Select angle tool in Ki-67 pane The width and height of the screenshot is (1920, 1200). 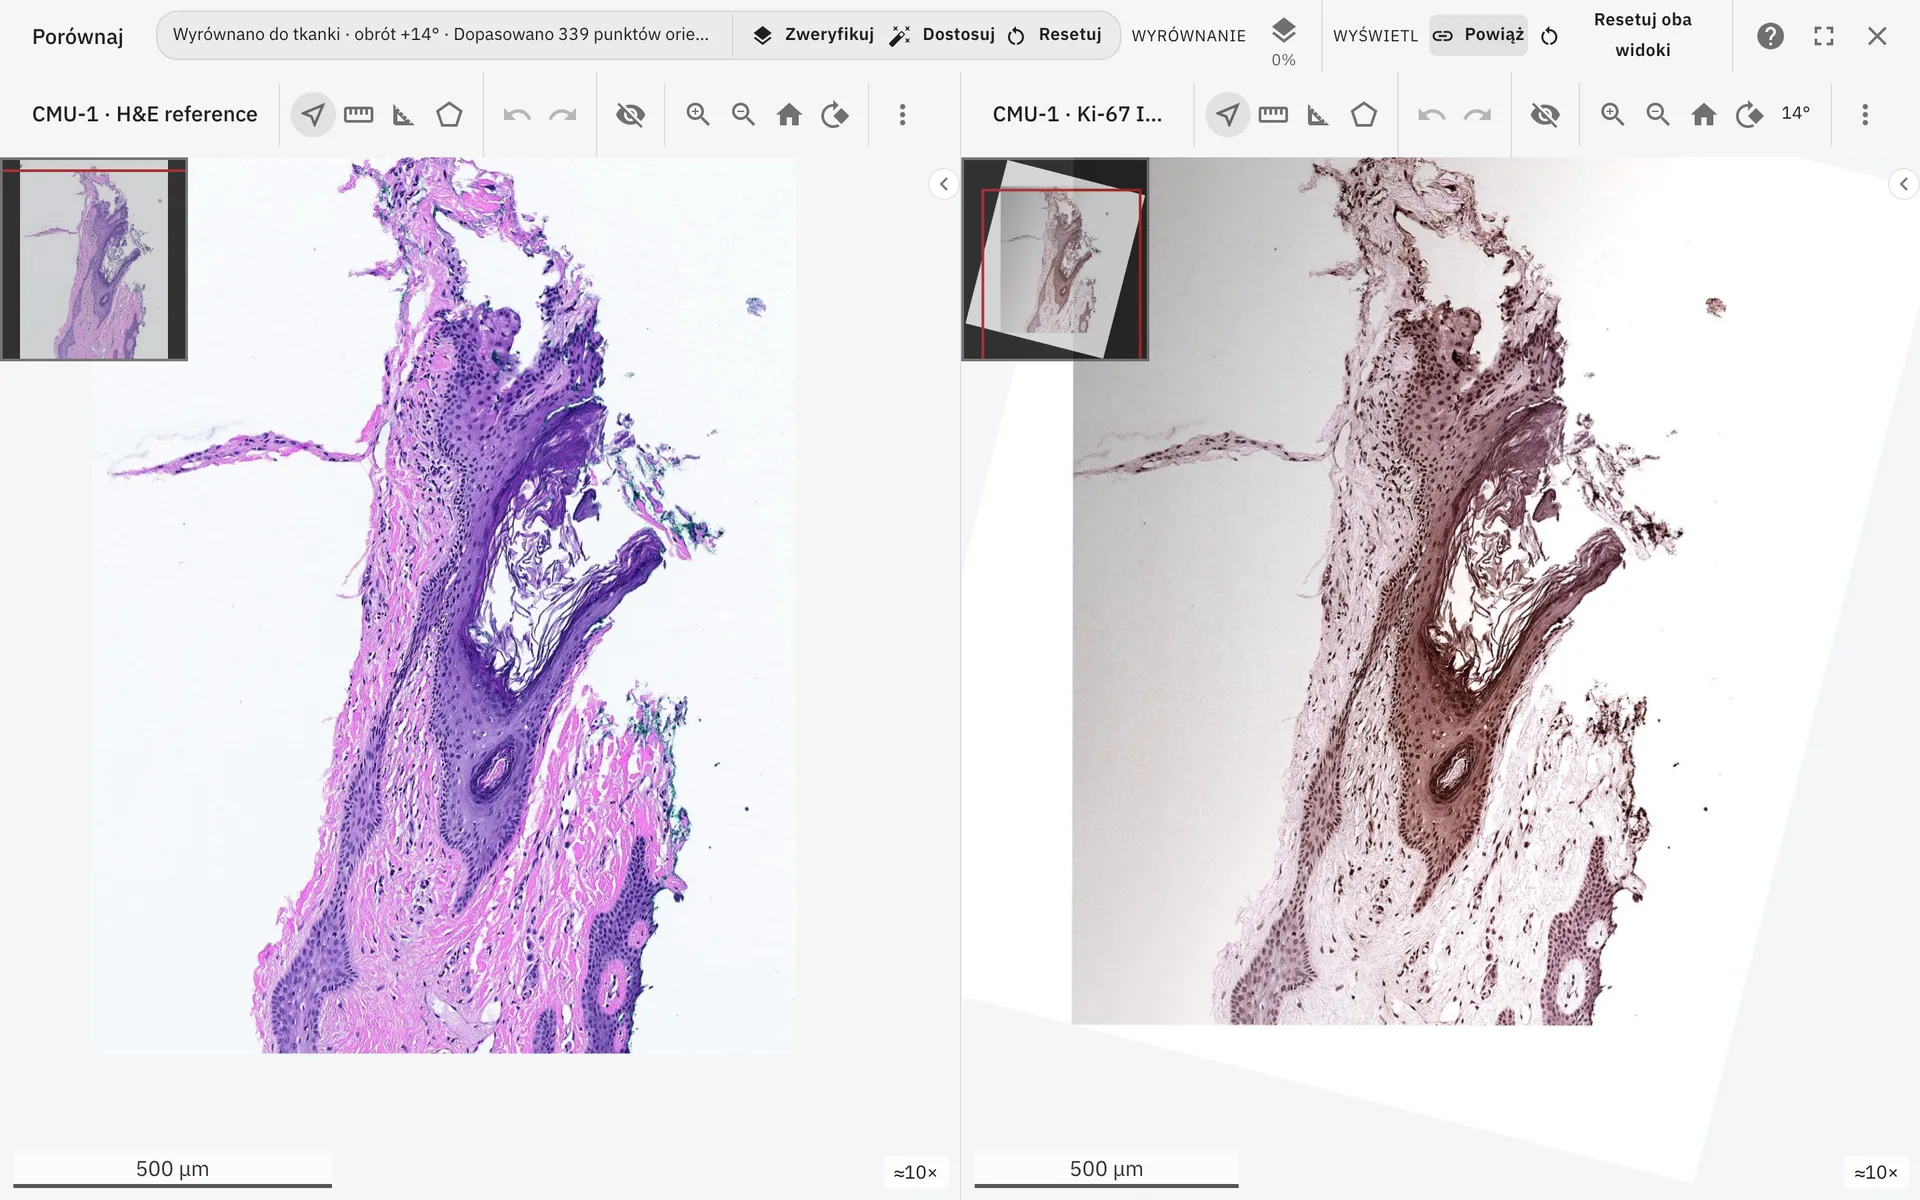click(1319, 115)
